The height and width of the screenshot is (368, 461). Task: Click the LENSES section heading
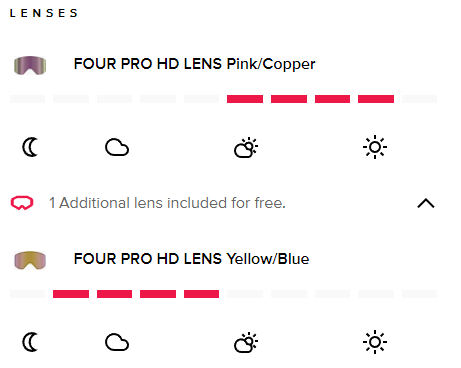(44, 13)
